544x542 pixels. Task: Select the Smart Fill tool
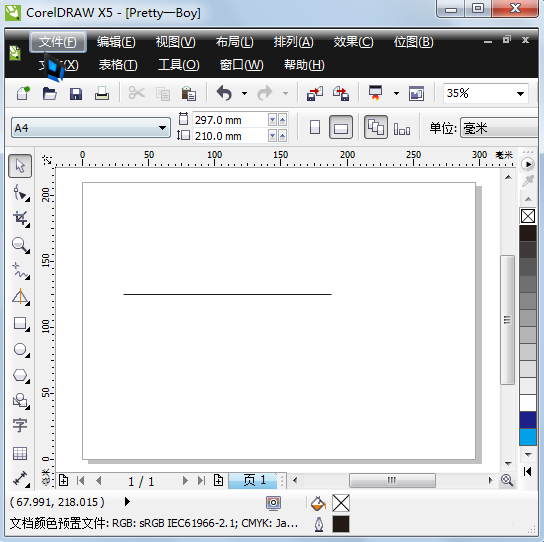[x=20, y=297]
